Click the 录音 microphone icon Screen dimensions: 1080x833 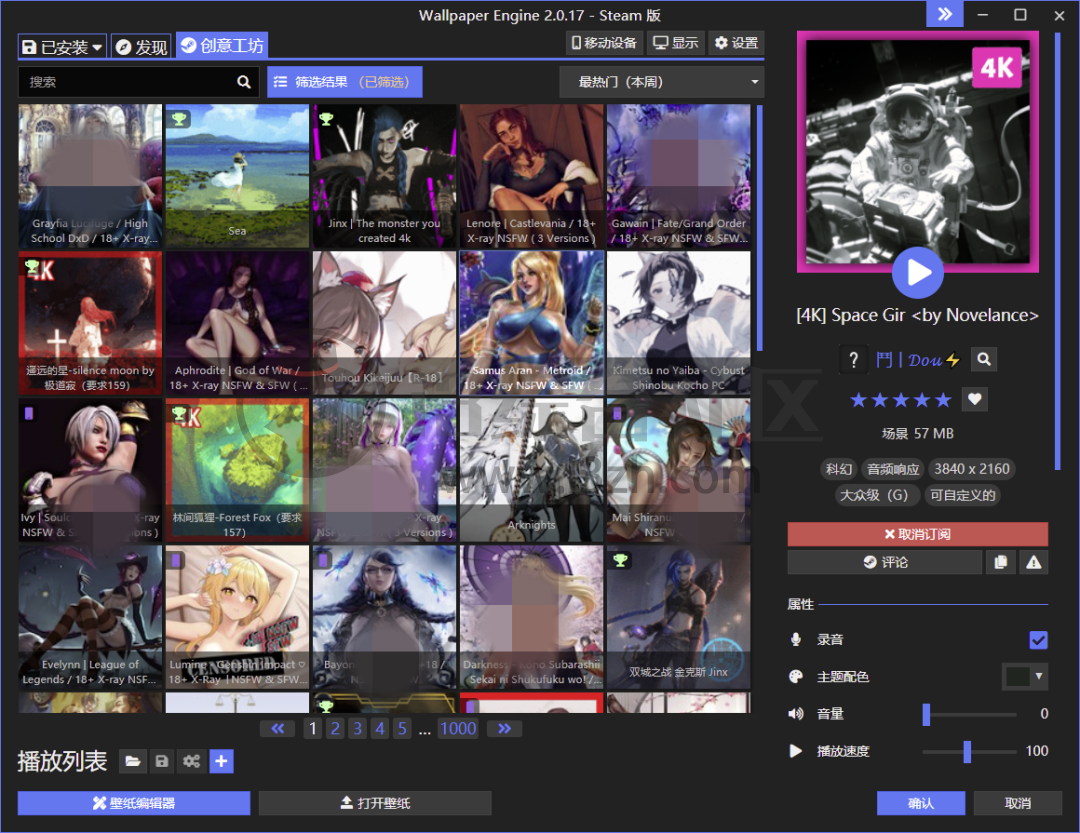click(796, 639)
